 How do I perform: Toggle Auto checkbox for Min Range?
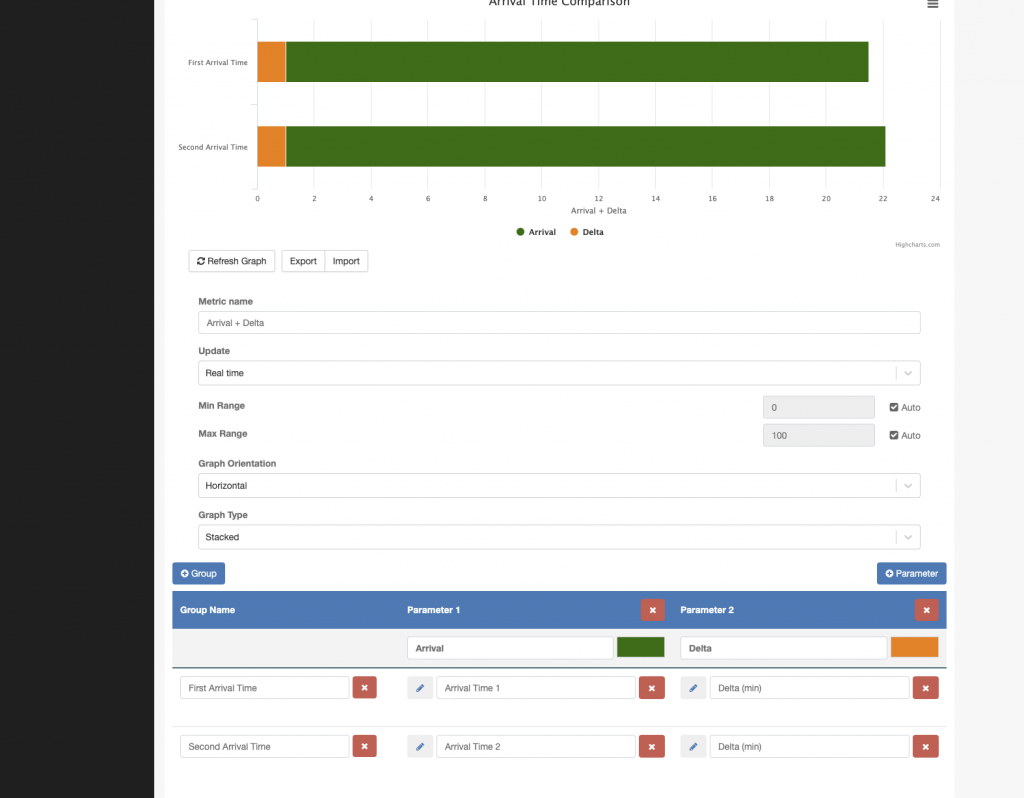tap(893, 407)
